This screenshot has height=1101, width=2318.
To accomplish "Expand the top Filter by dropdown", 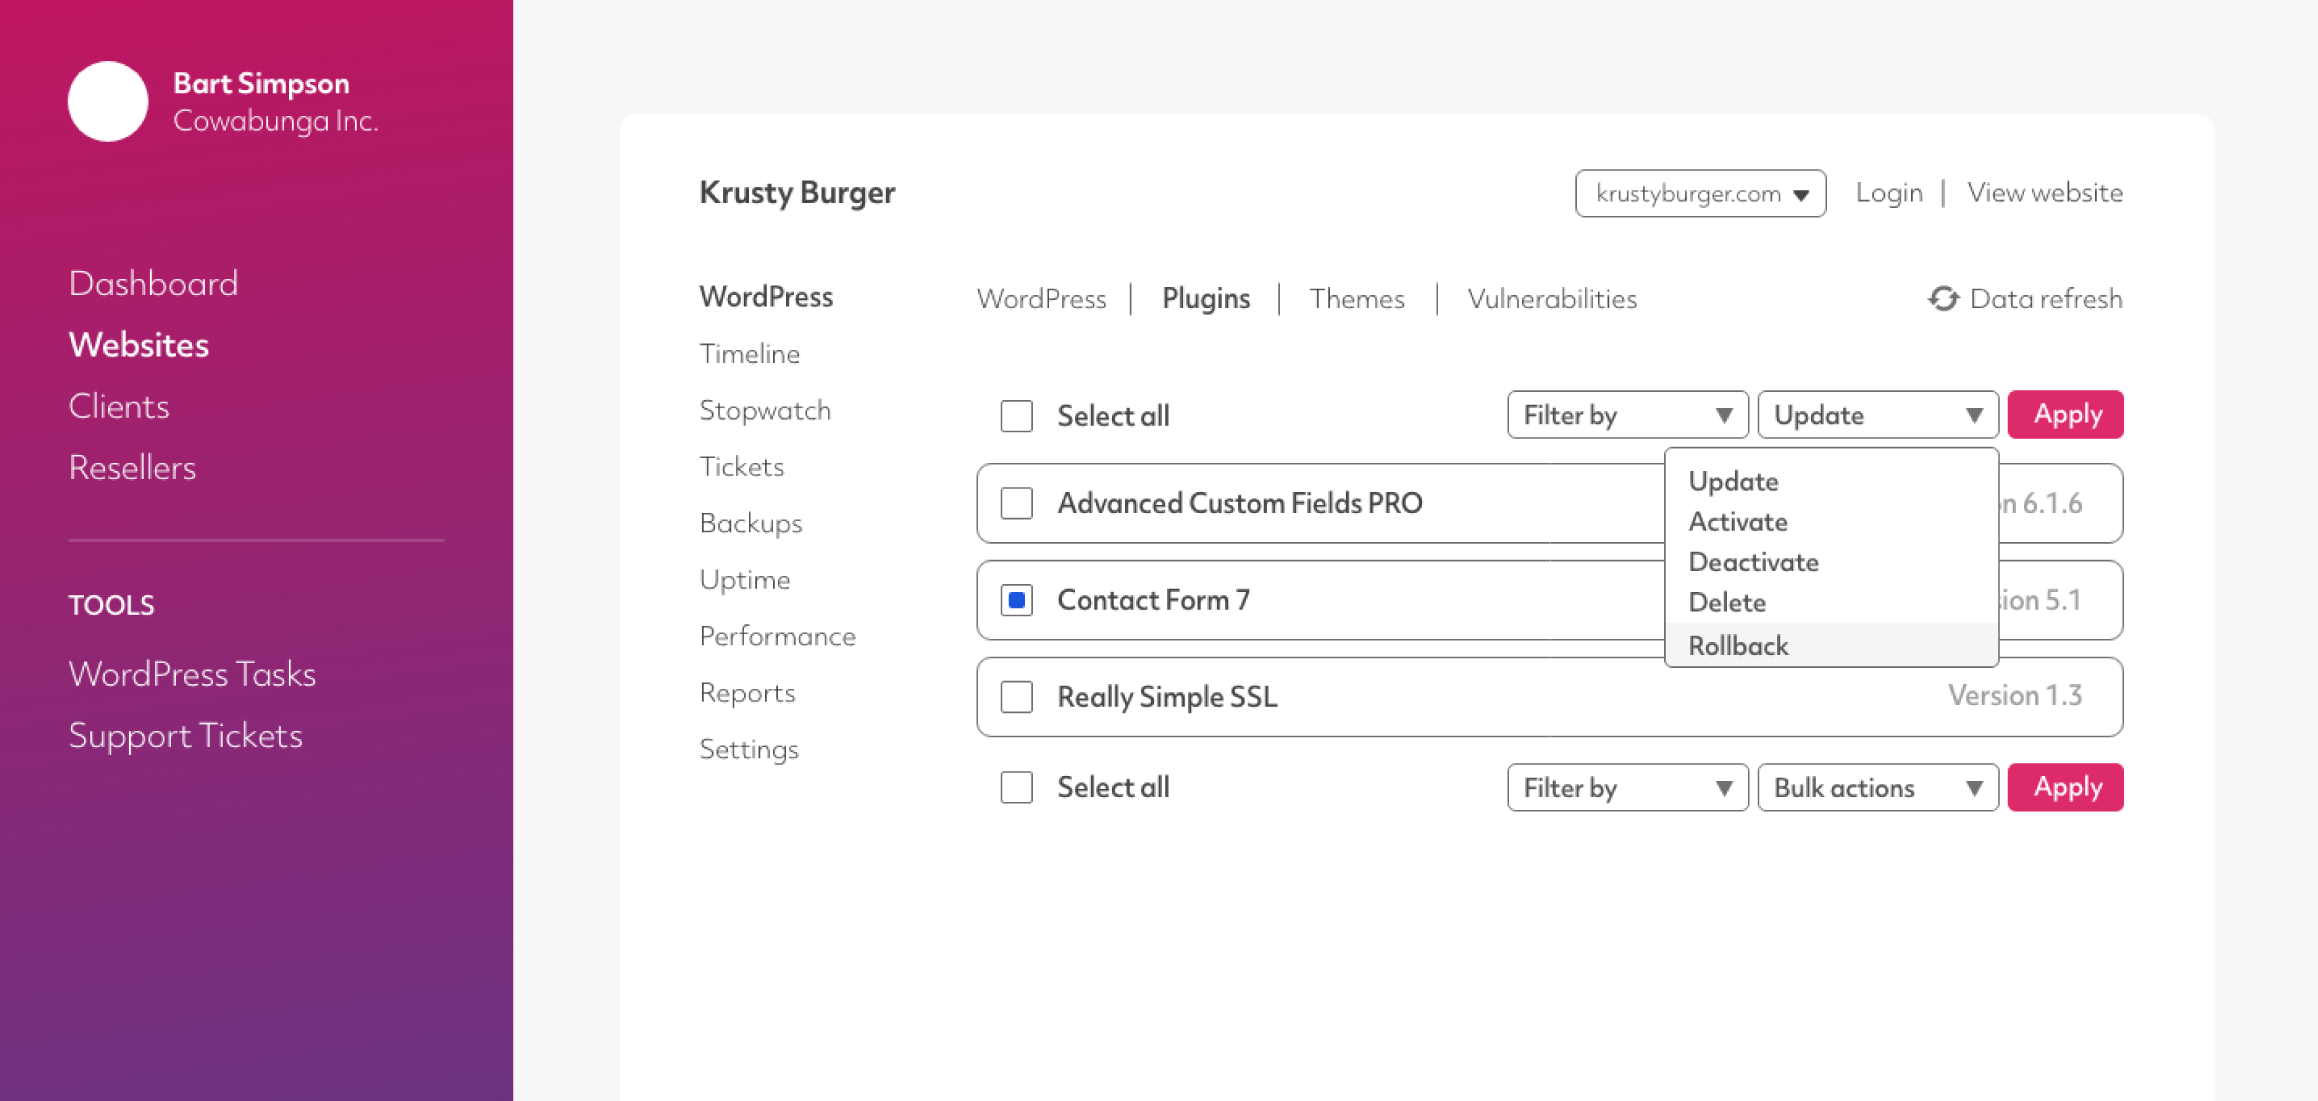I will [x=1627, y=415].
